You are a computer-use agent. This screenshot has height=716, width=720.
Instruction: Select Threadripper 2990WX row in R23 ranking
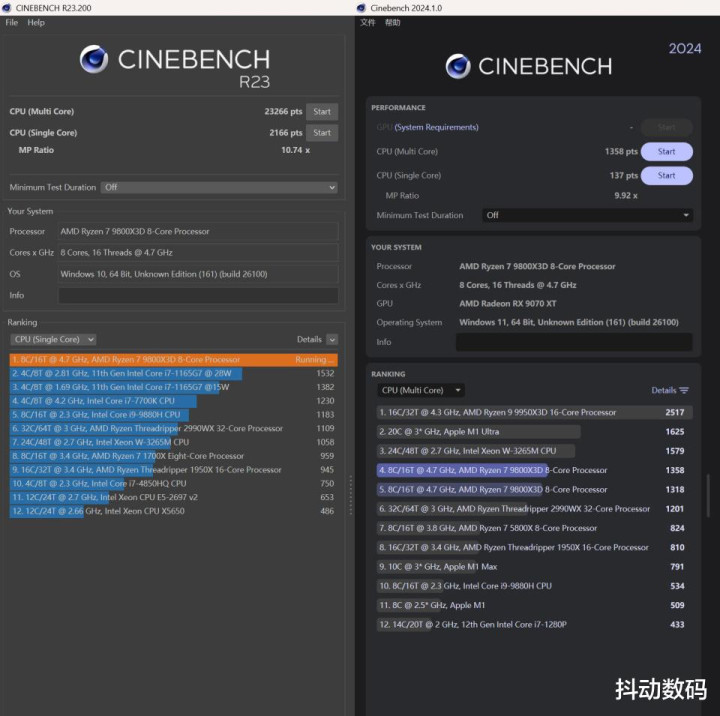[x=174, y=428]
